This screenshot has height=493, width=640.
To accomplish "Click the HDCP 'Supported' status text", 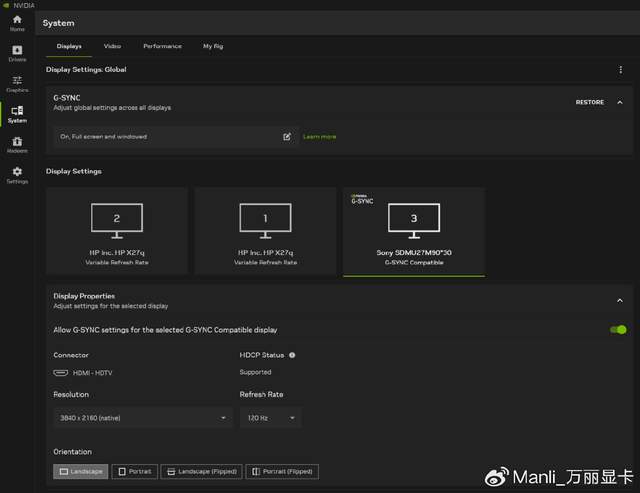I will tap(256, 372).
